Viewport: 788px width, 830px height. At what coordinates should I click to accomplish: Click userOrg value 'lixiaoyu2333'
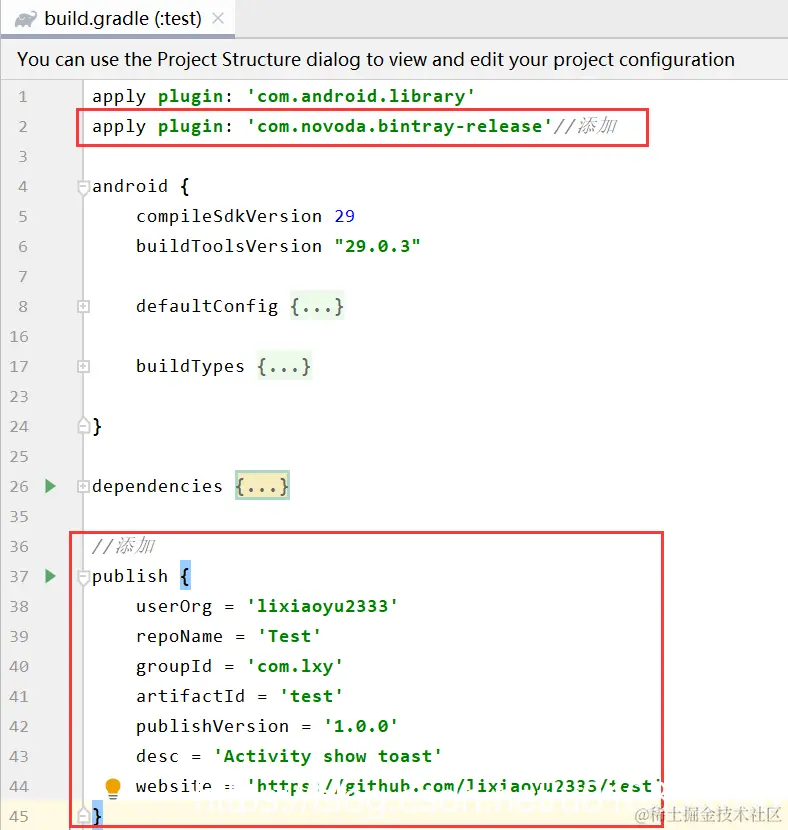[323, 606]
